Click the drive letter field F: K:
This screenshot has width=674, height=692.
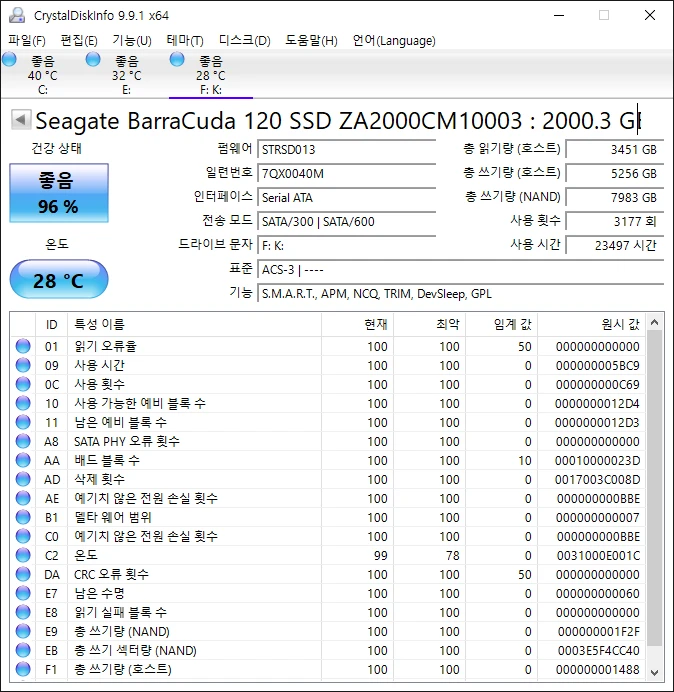[x=346, y=245]
